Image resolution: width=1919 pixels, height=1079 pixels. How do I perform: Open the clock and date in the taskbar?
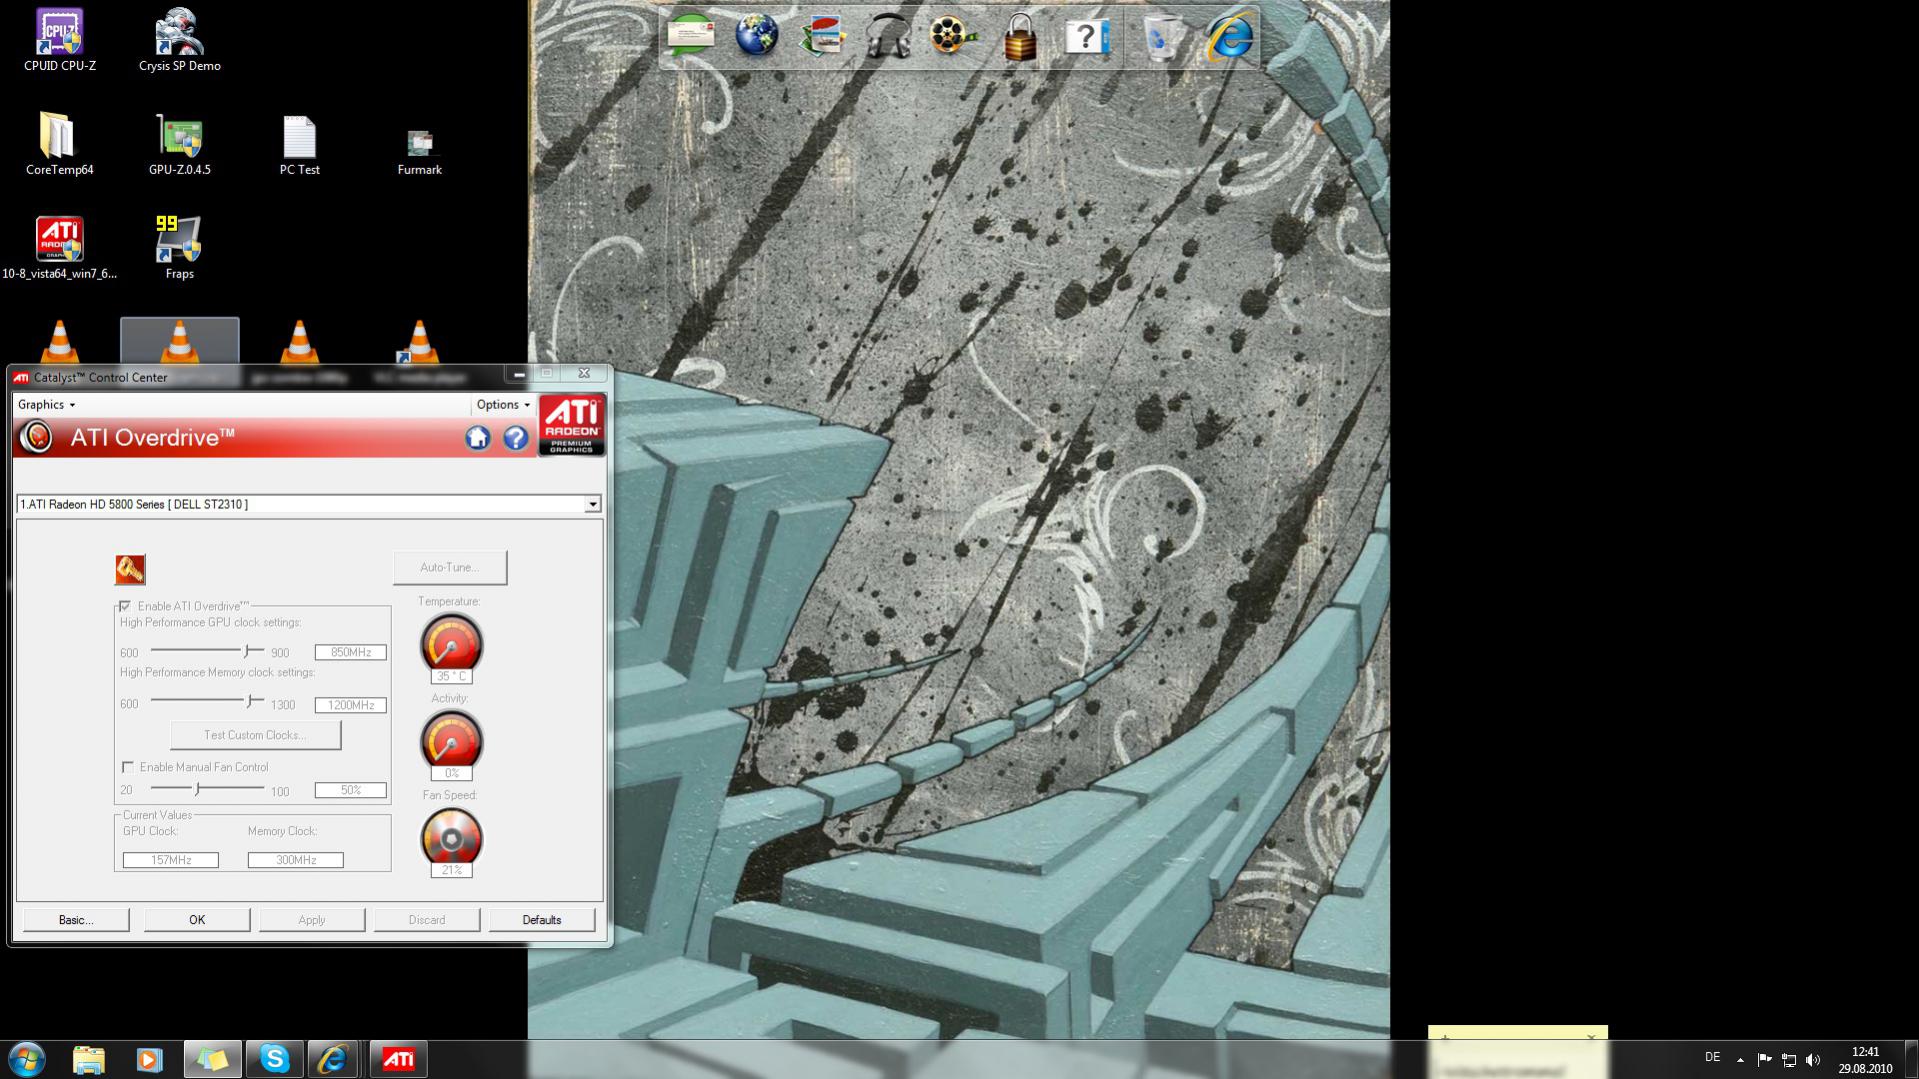click(x=1865, y=1060)
